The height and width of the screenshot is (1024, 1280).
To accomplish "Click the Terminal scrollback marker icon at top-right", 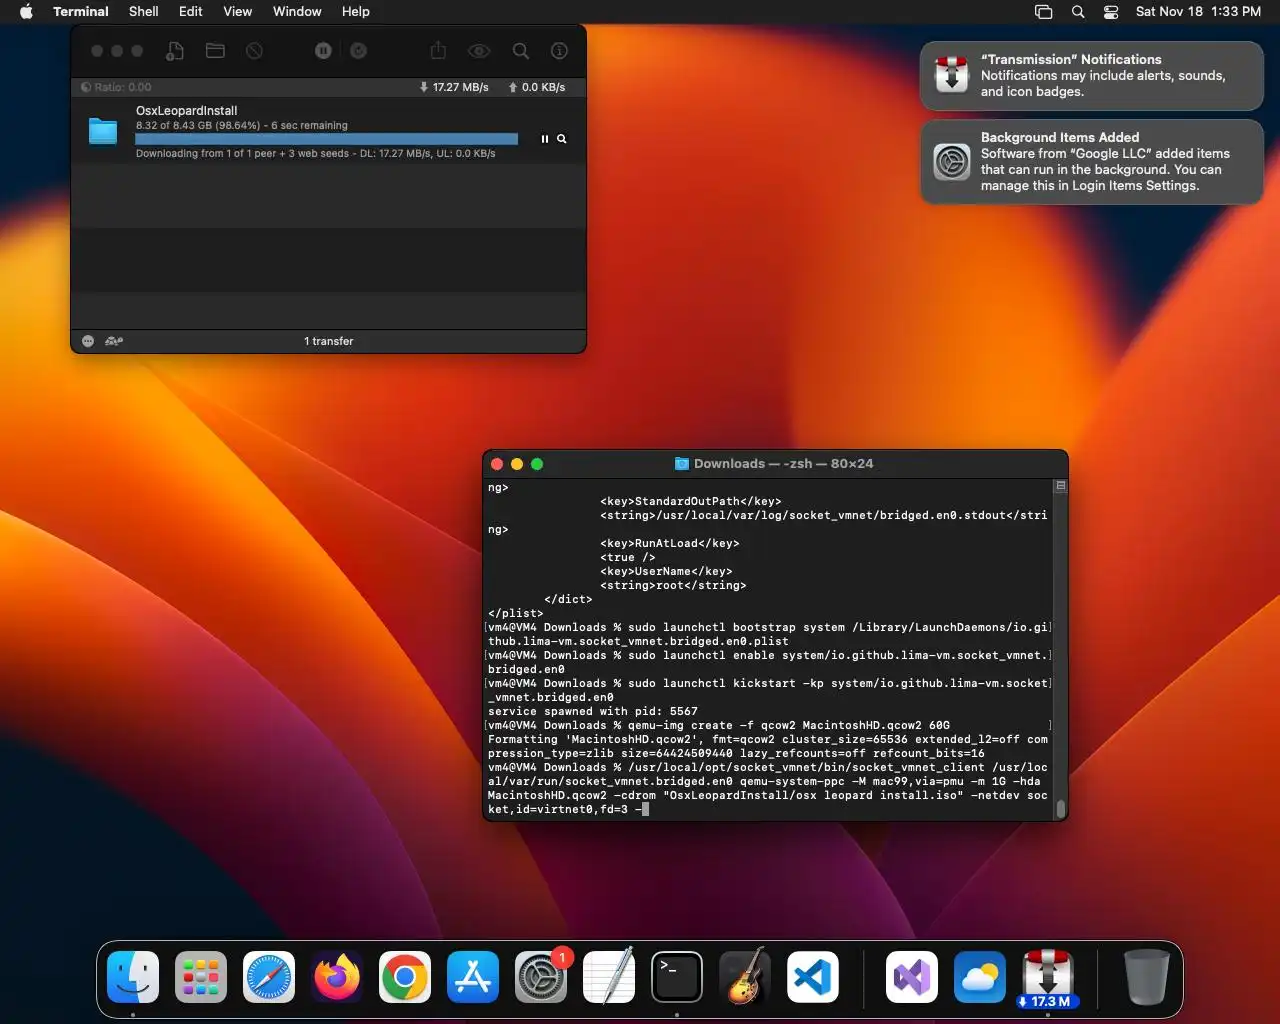I will tap(1061, 486).
